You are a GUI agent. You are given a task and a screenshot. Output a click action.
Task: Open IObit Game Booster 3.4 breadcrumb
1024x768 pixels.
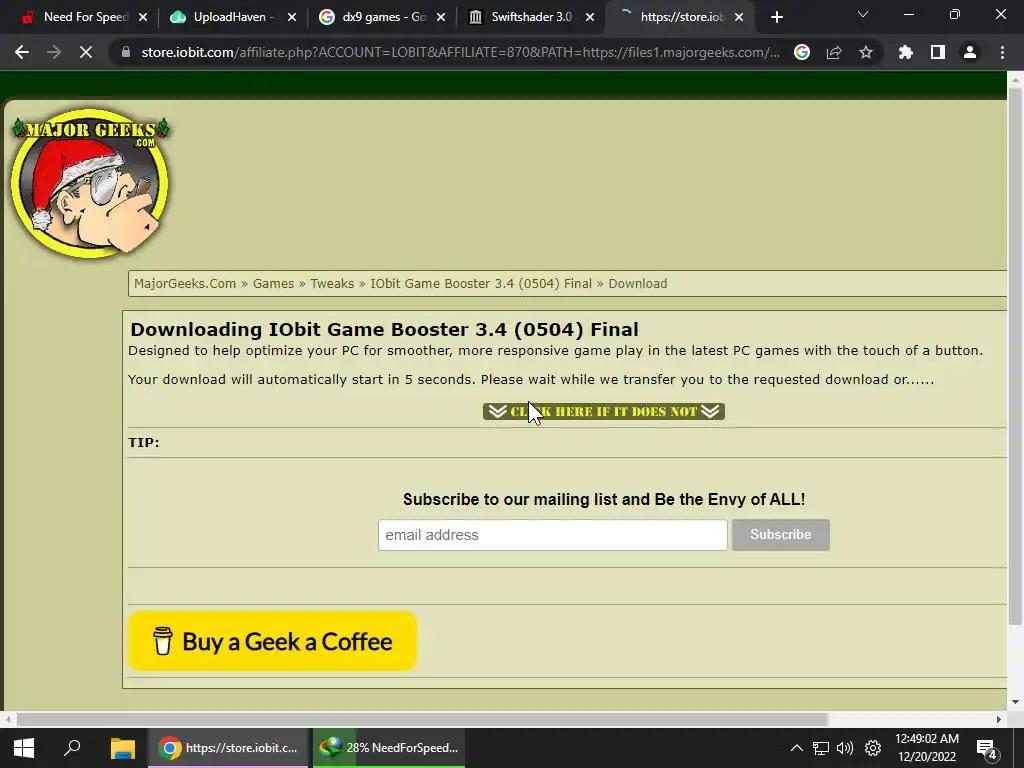point(481,283)
